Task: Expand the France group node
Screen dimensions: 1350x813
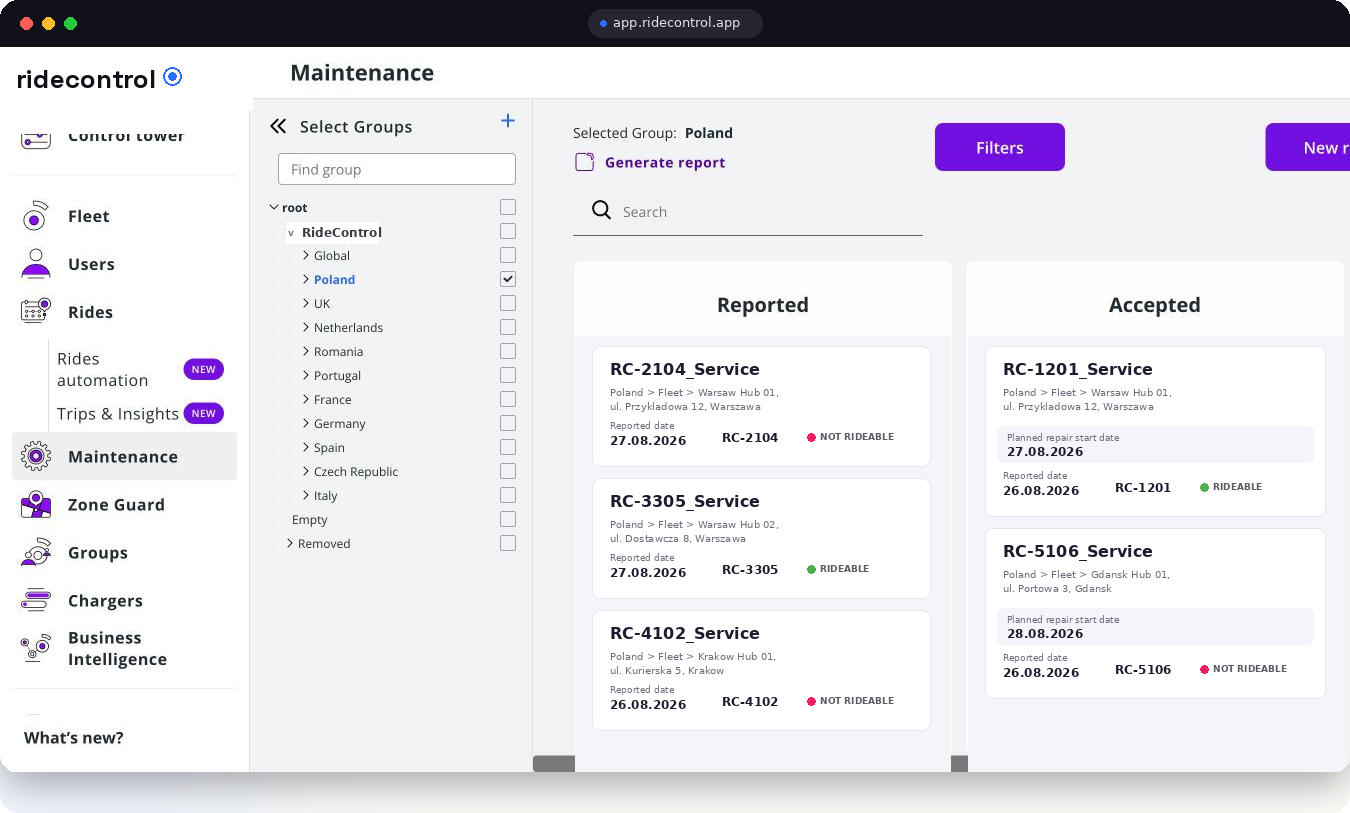Action: tap(306, 400)
